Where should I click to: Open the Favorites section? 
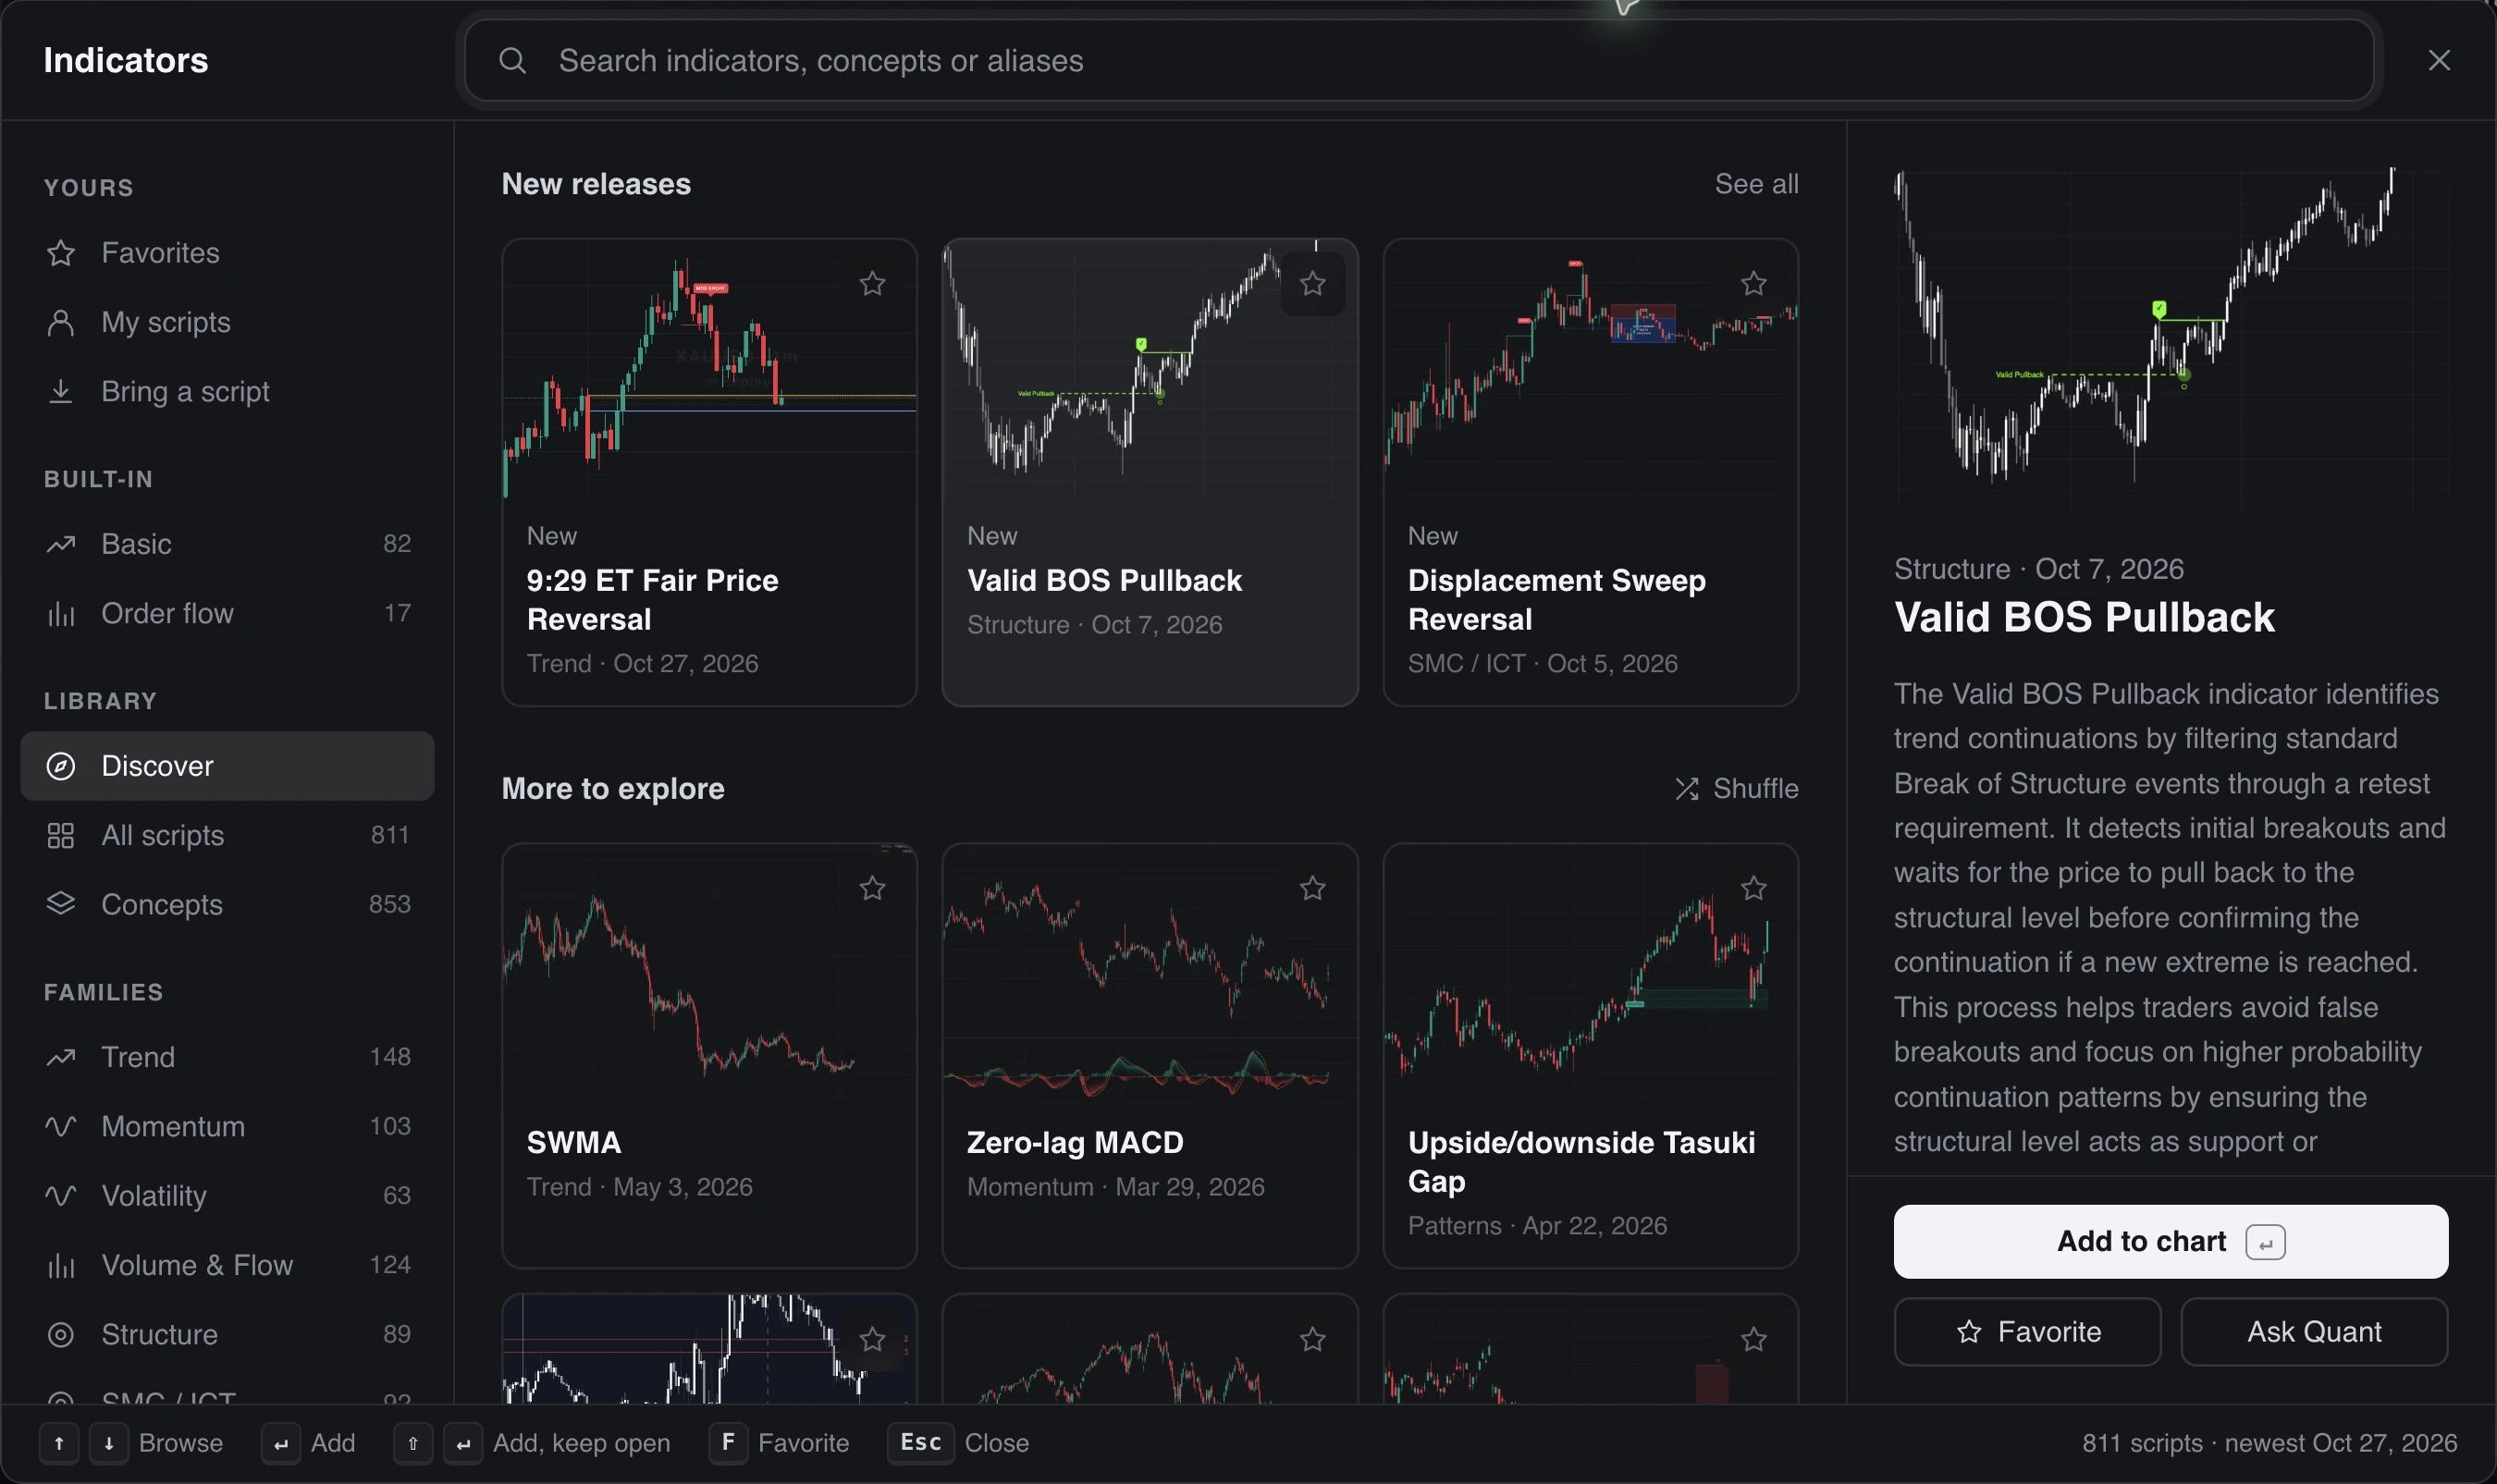pyautogui.click(x=227, y=253)
